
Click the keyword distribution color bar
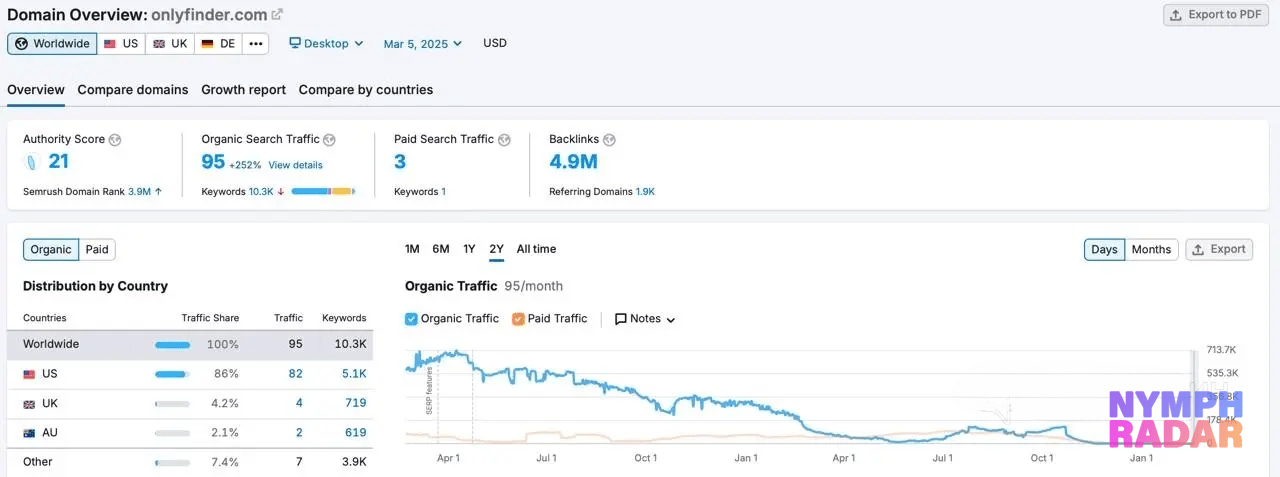(323, 191)
